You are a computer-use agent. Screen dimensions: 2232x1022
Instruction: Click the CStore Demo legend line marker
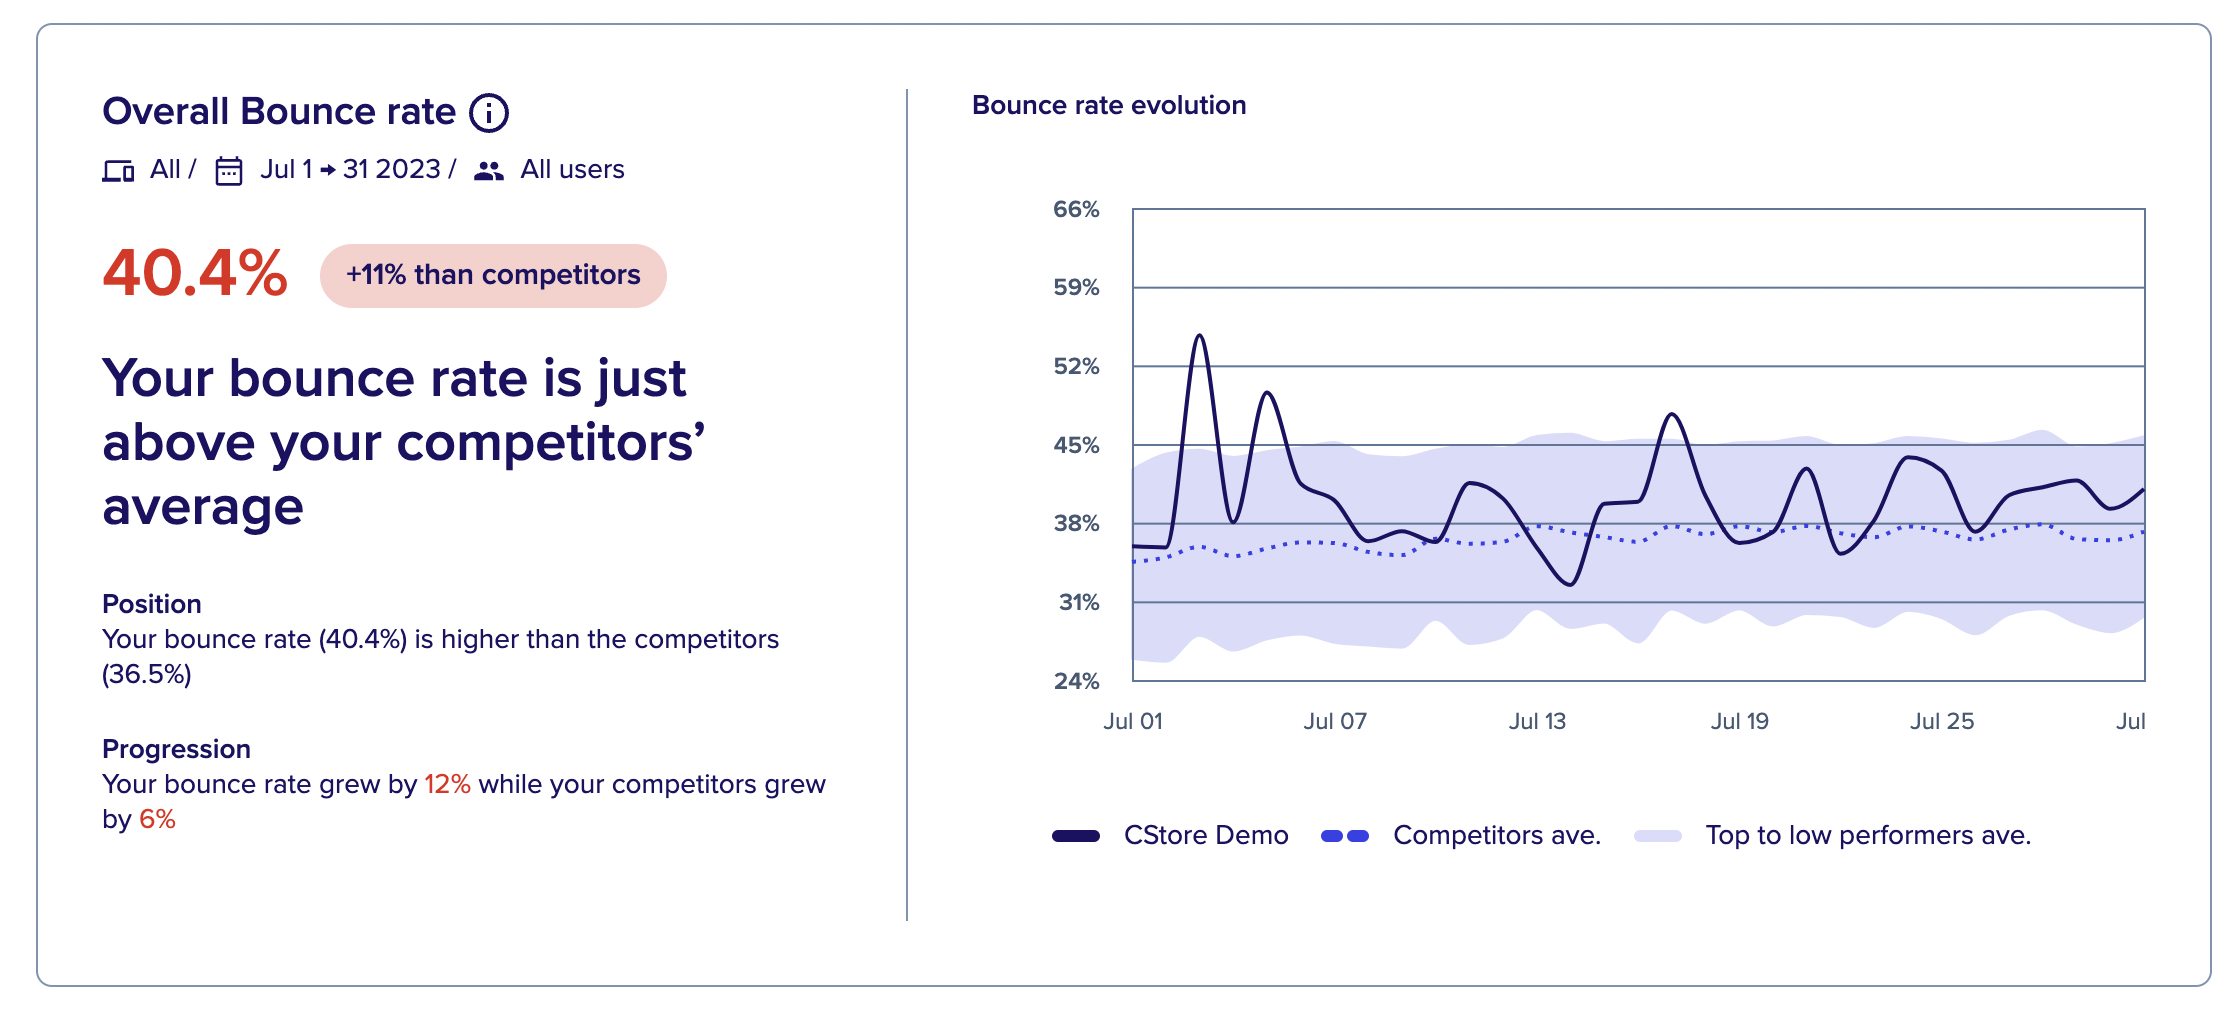point(1076,836)
